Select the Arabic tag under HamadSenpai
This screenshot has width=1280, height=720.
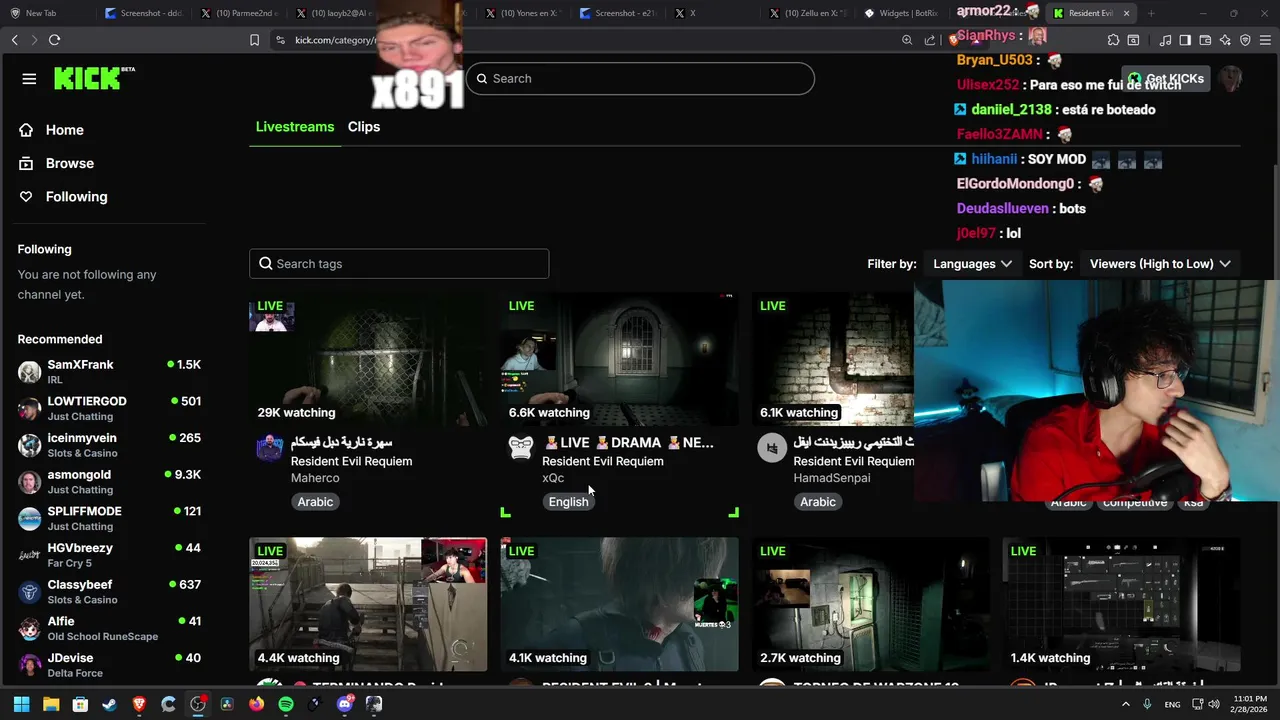(818, 502)
